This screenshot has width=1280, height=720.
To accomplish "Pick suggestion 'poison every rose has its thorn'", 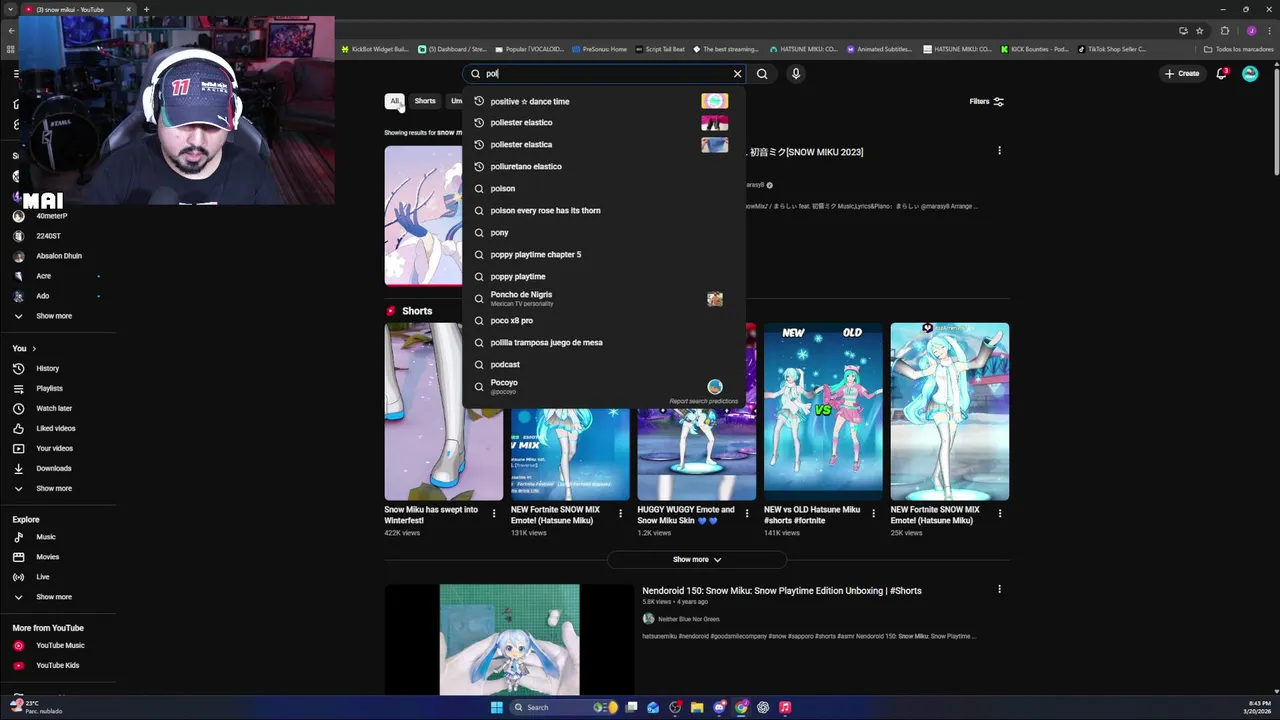I will 603,211.
